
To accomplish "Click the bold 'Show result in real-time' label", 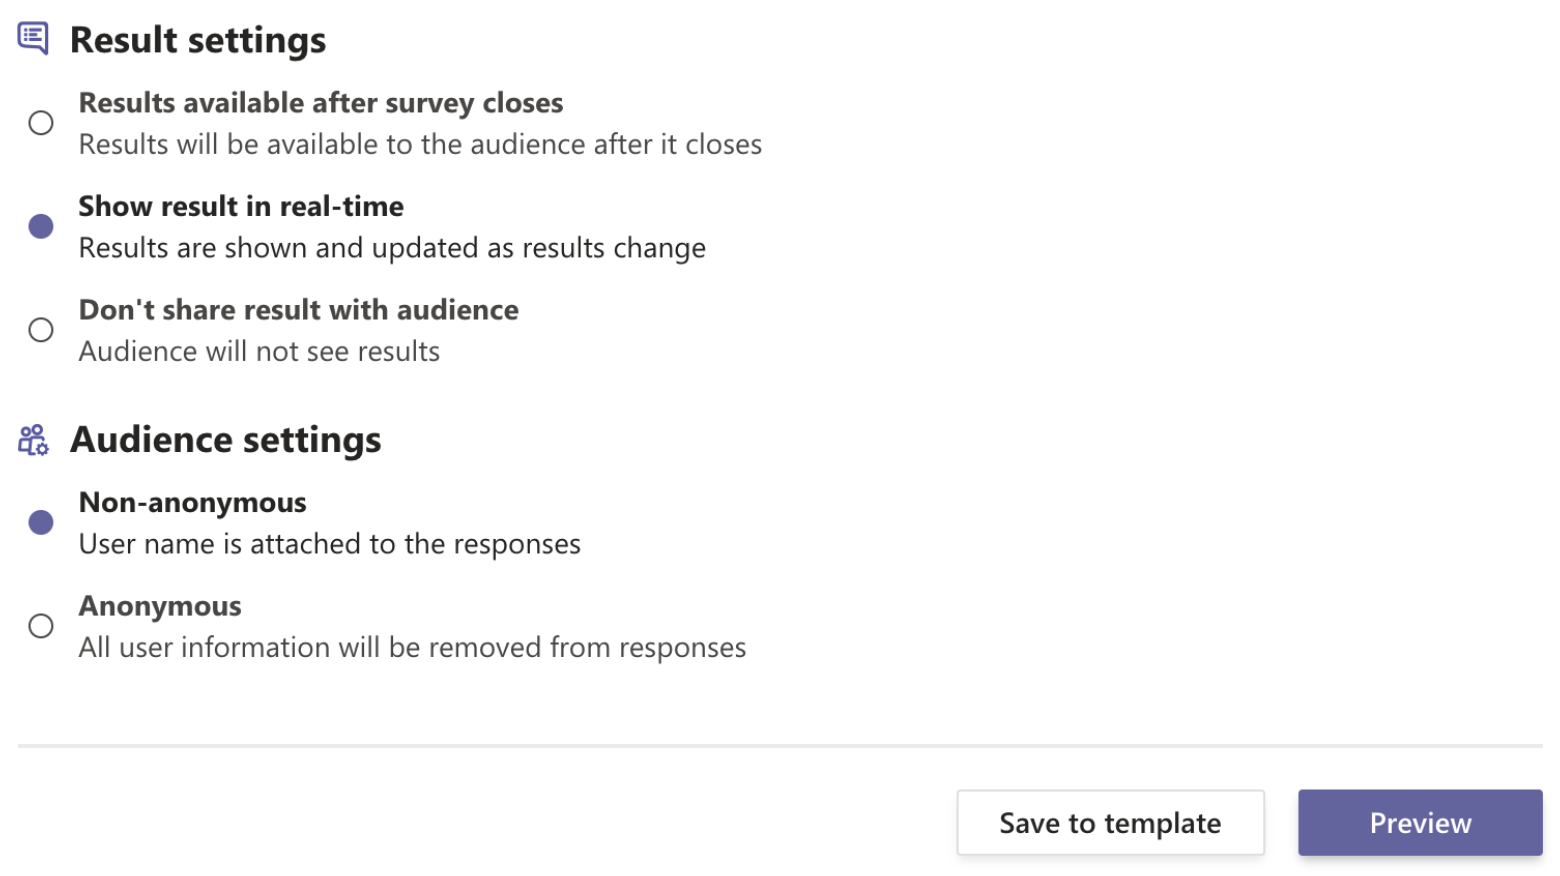I will click(241, 206).
